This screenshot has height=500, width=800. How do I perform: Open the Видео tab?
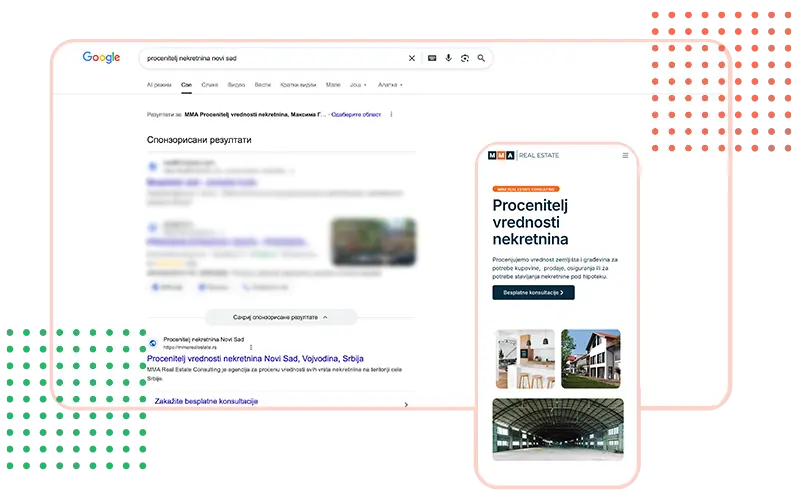(236, 85)
